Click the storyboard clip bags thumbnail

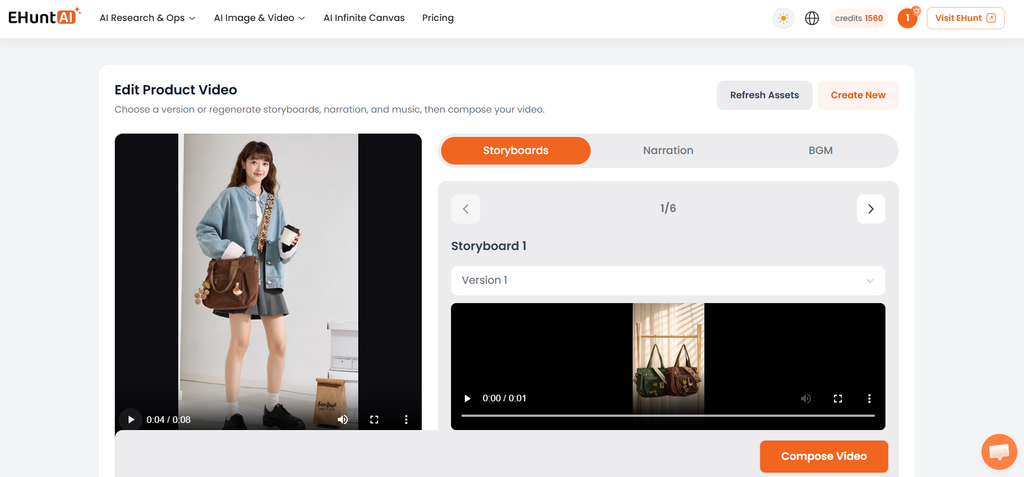click(668, 358)
